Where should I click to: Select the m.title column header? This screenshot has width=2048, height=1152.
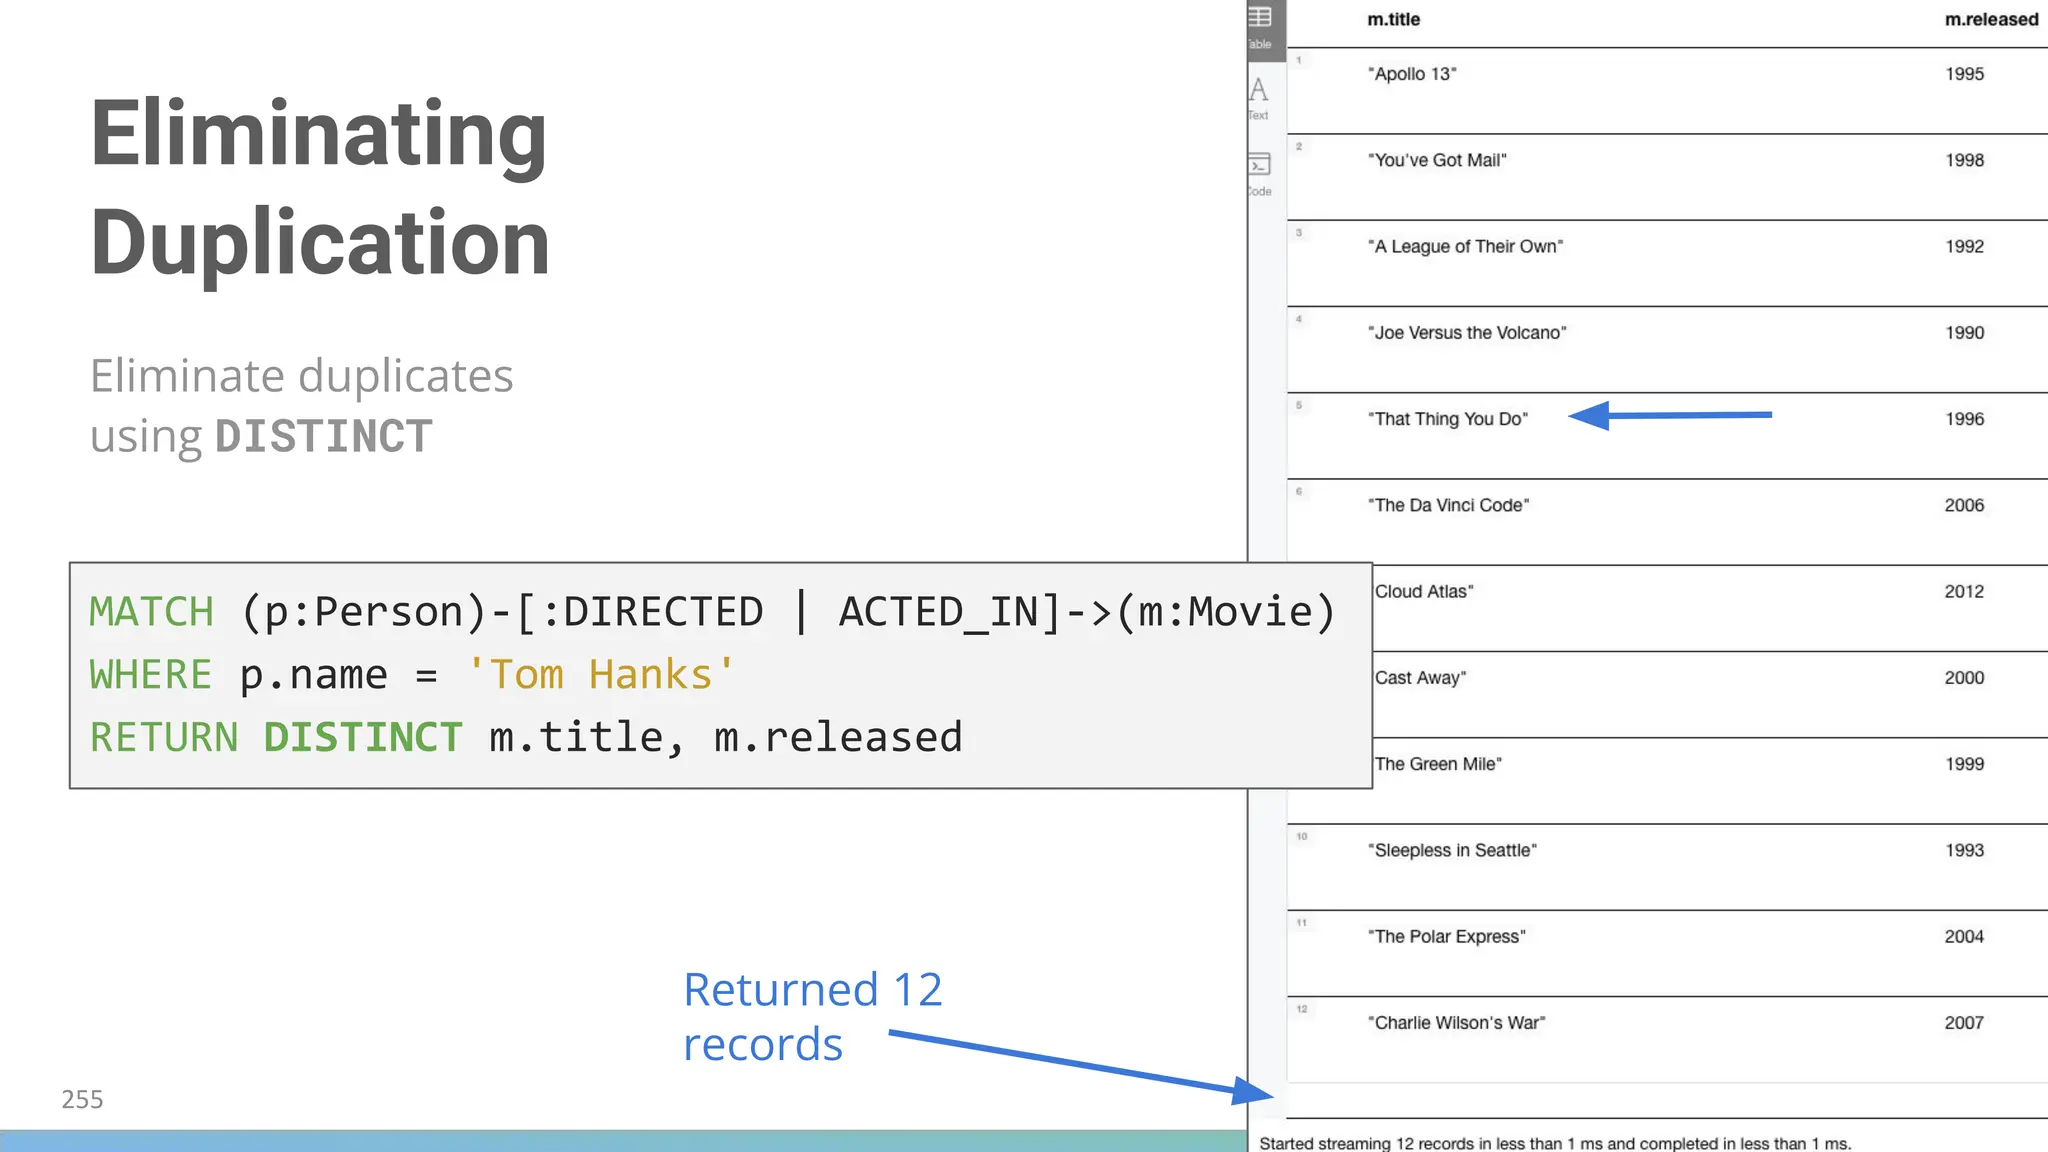[x=1393, y=19]
